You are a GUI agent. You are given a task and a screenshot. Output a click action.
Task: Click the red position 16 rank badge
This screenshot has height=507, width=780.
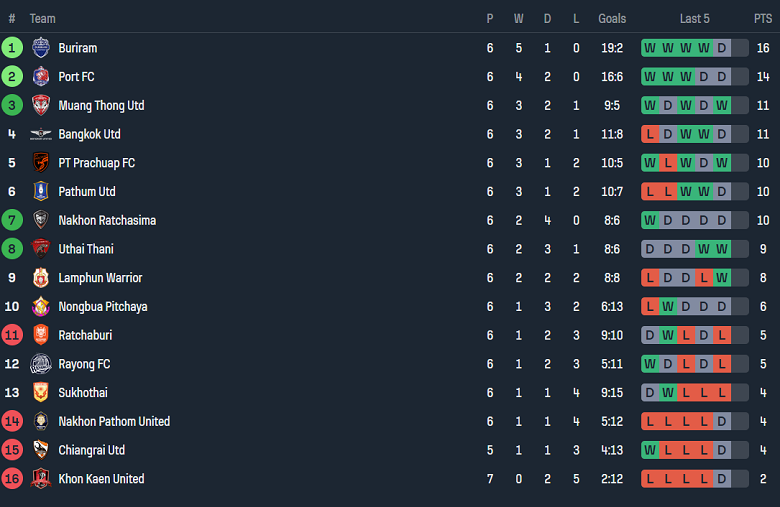coord(12,479)
